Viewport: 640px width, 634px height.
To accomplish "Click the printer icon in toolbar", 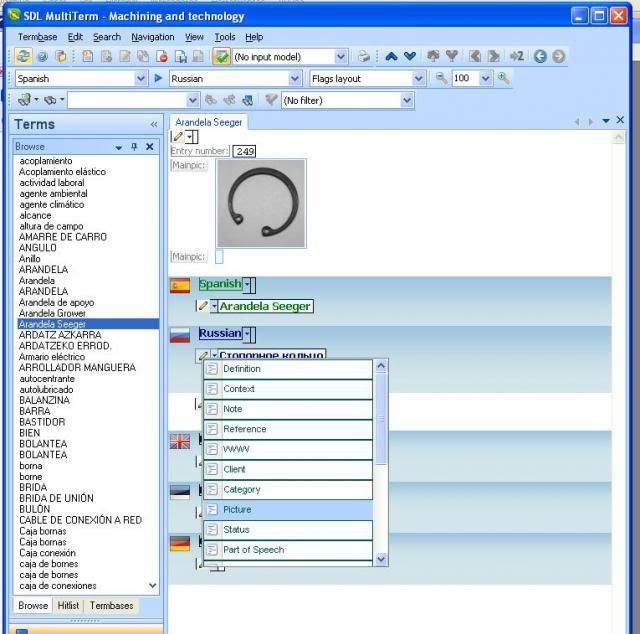I will click(363, 56).
